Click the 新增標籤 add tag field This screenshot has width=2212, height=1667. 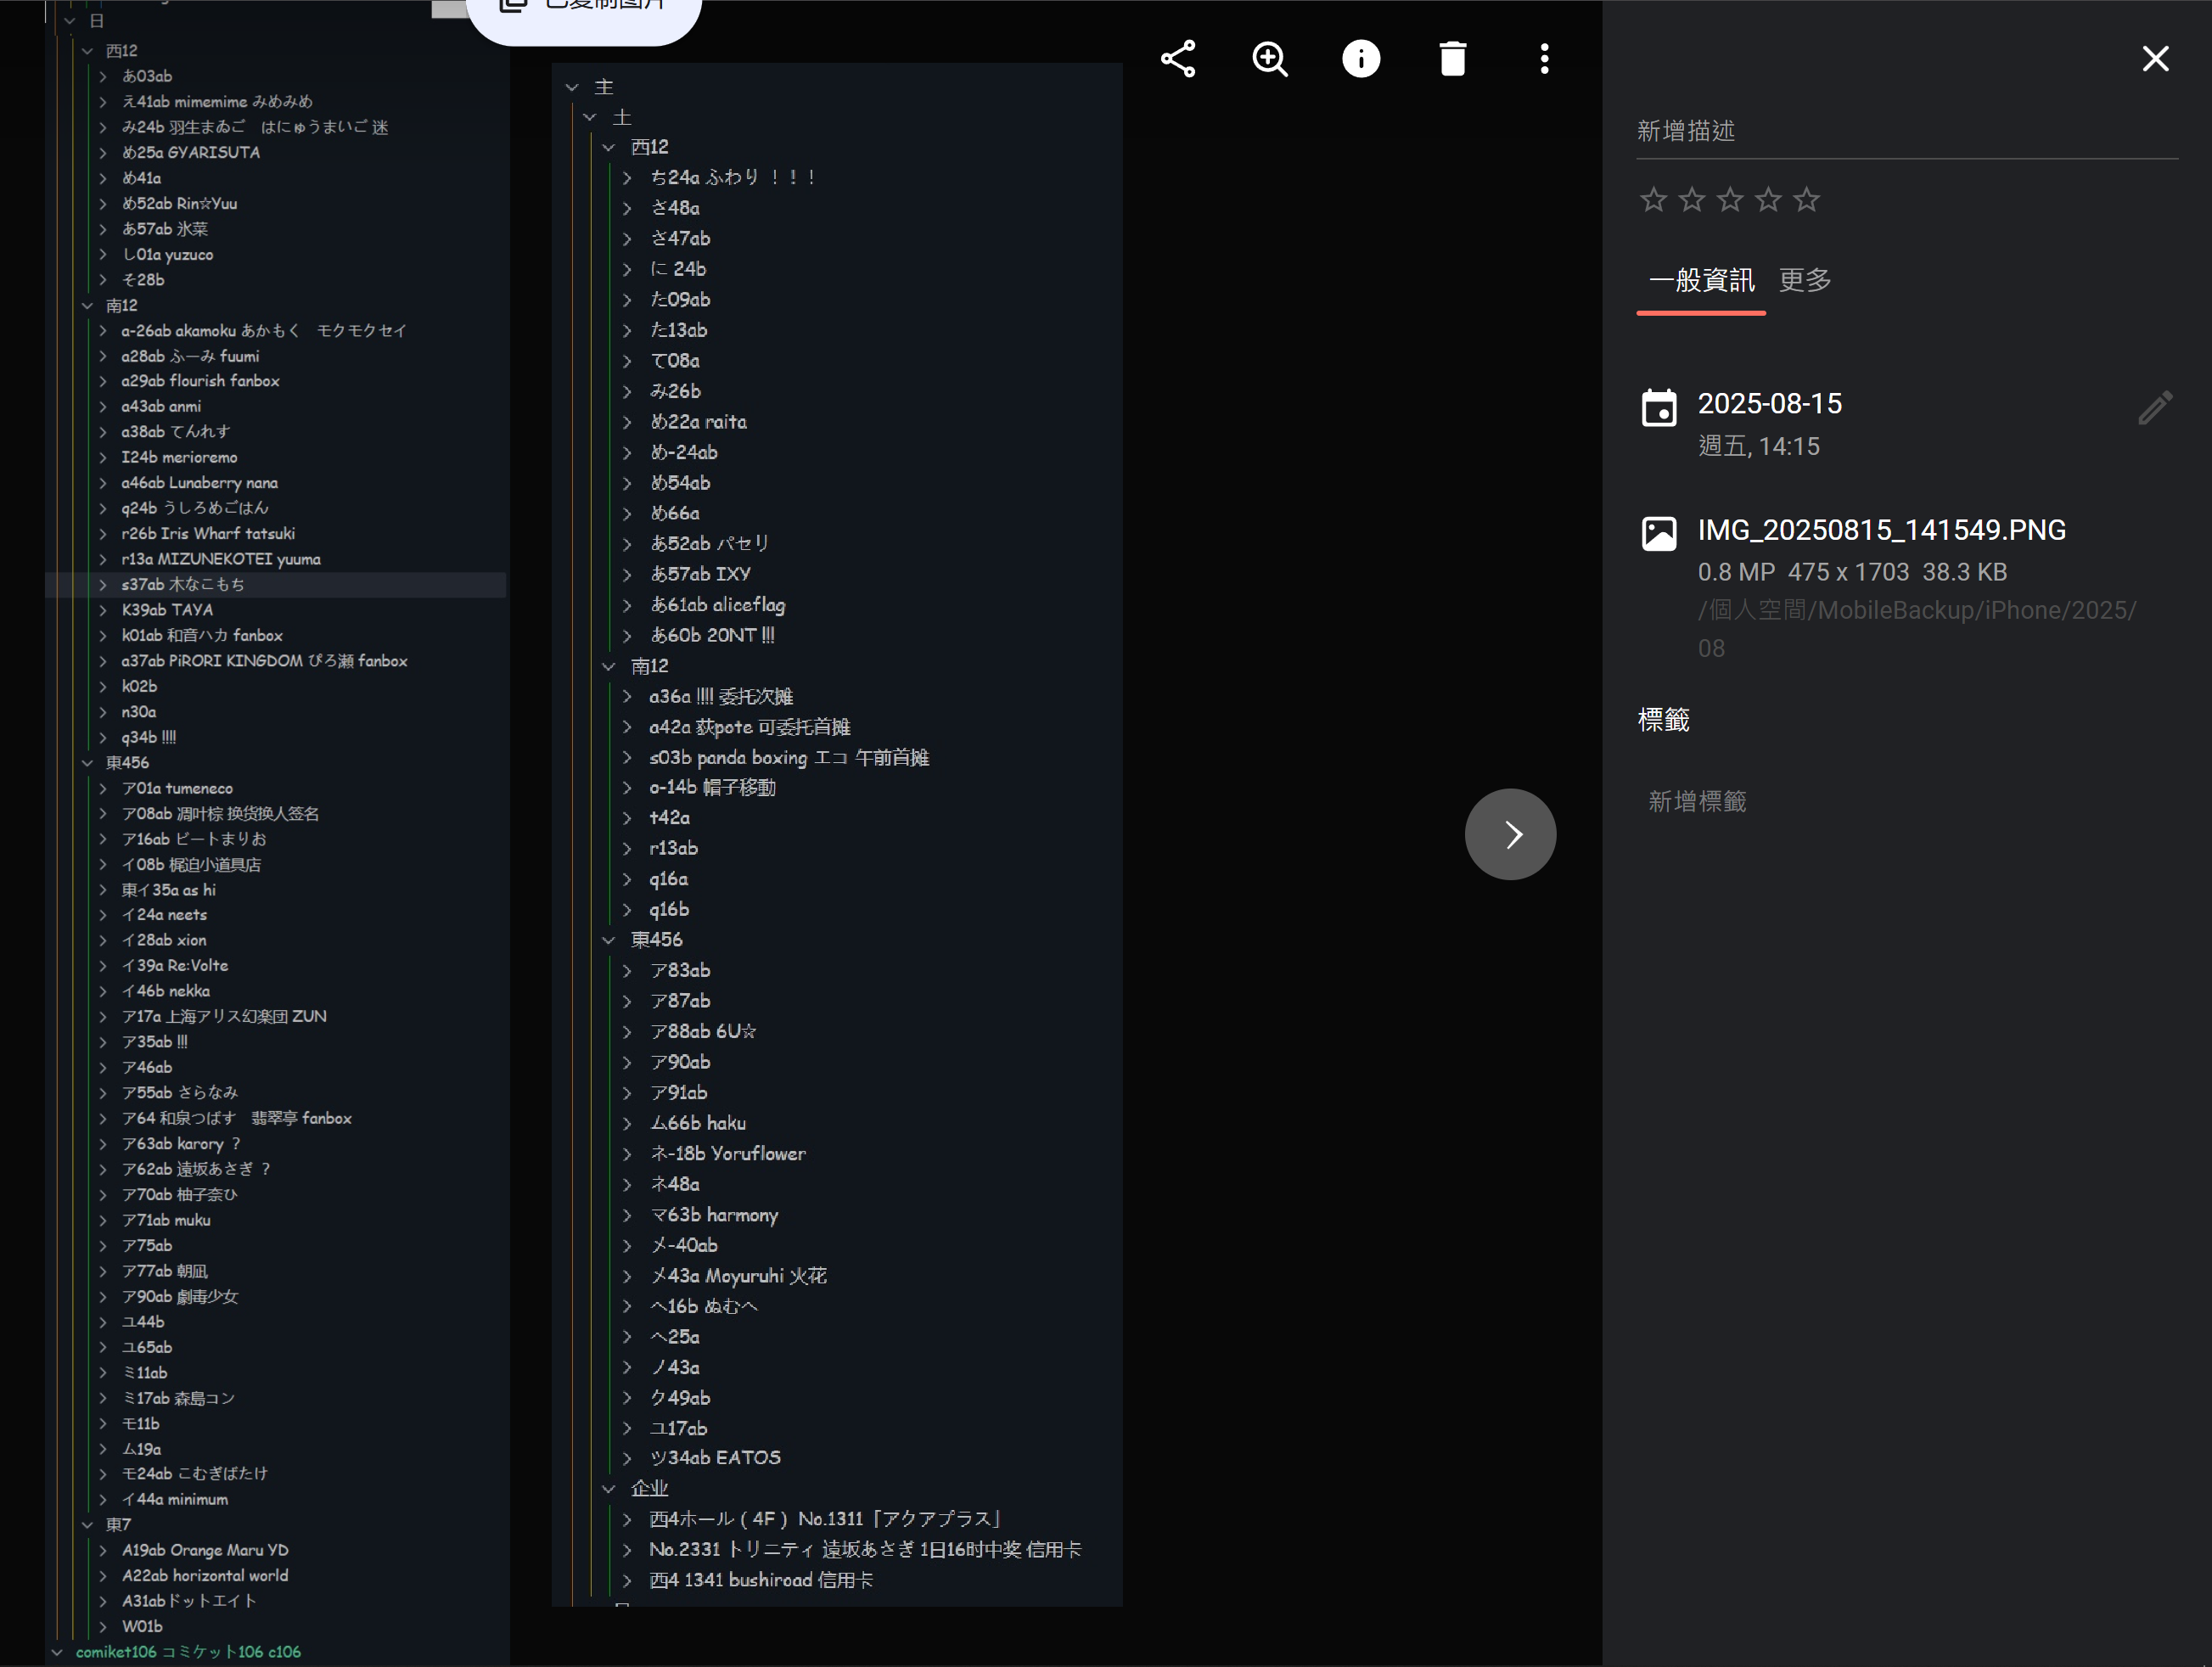(x=1697, y=801)
